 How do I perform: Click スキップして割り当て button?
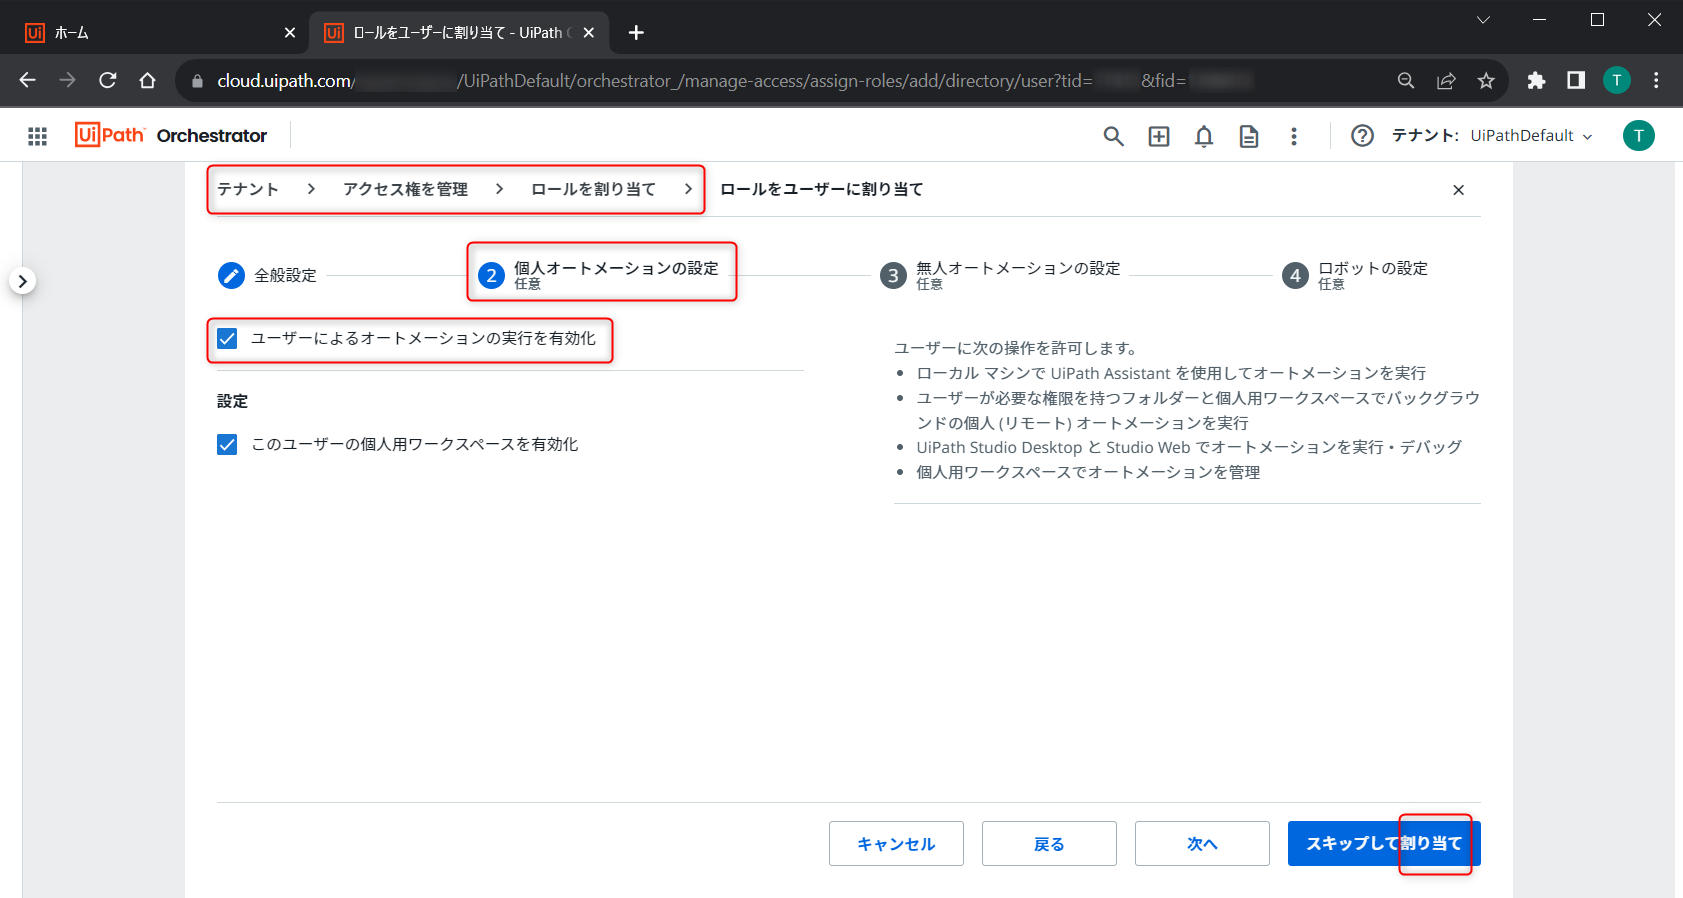click(1384, 844)
